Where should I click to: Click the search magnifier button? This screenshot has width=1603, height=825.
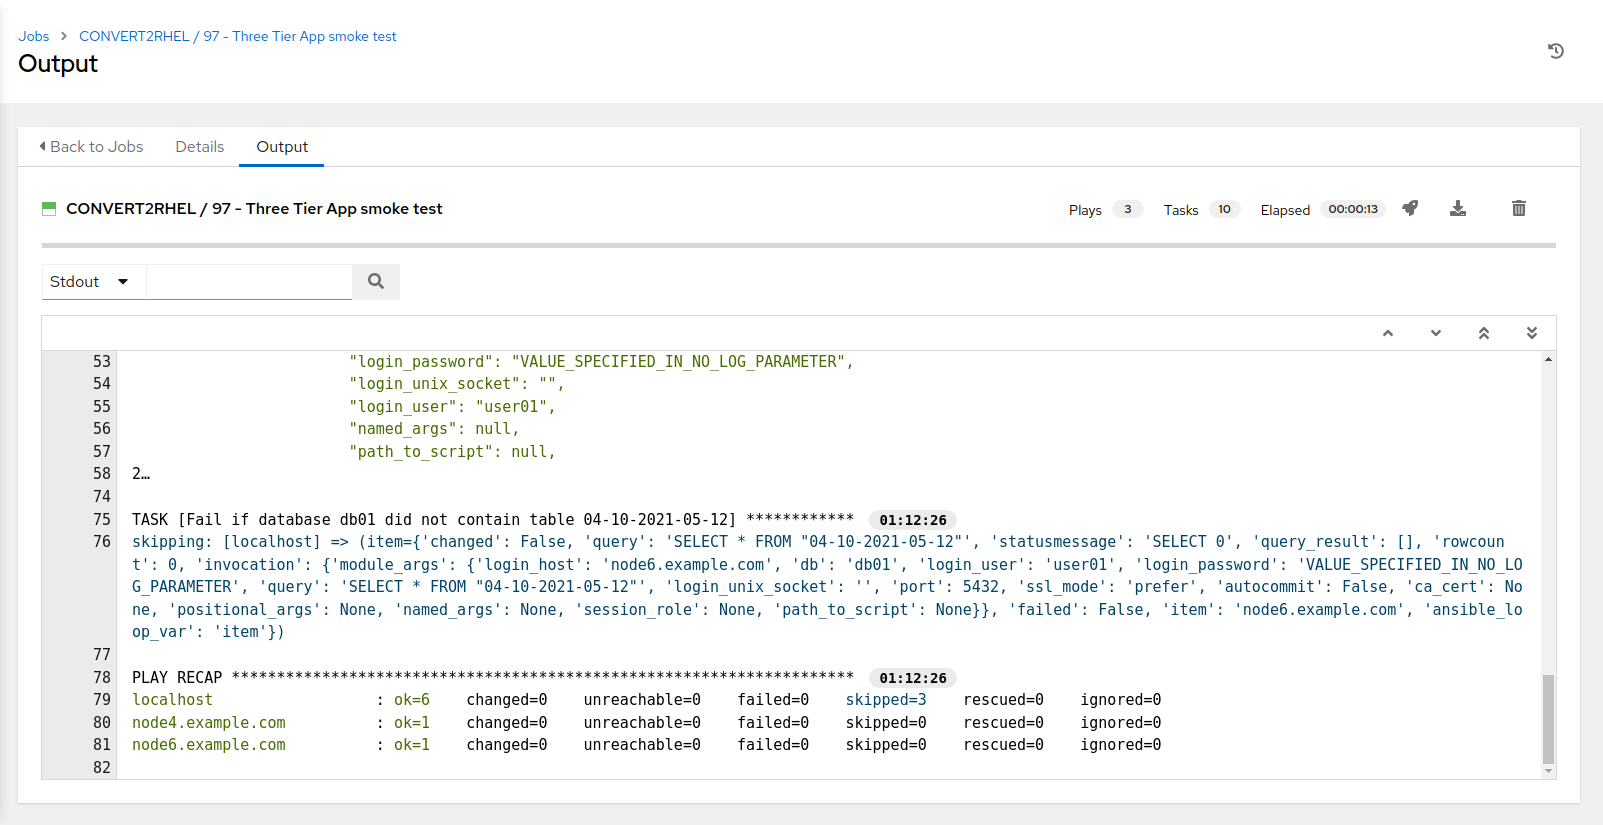pyautogui.click(x=376, y=281)
